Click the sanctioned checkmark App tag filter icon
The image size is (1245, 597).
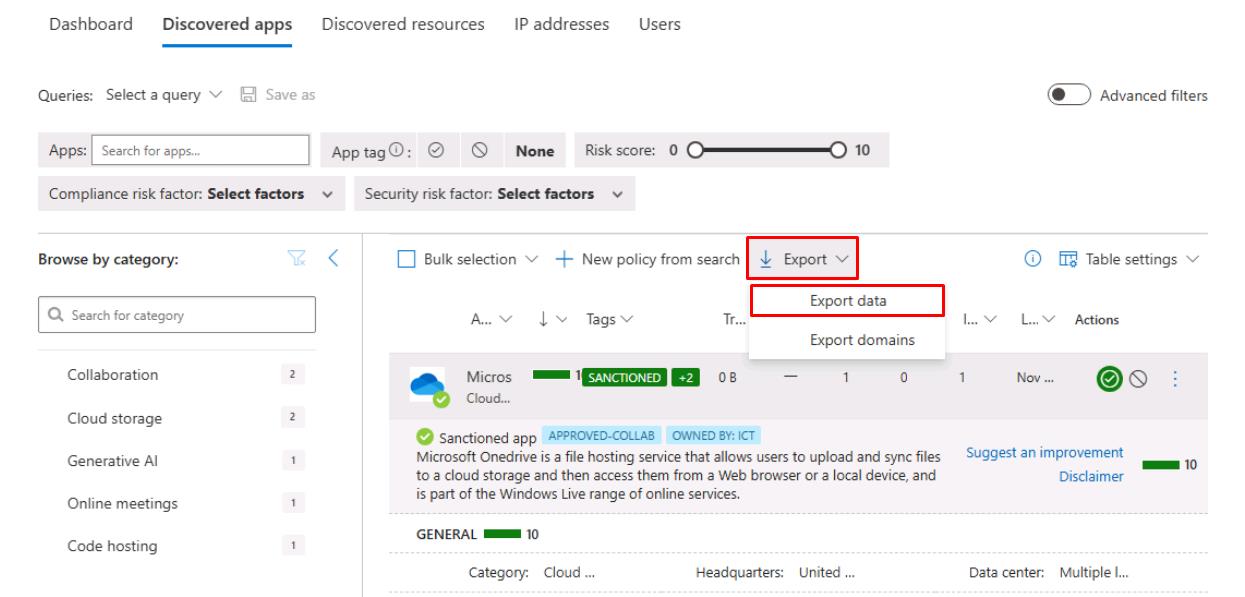(435, 150)
